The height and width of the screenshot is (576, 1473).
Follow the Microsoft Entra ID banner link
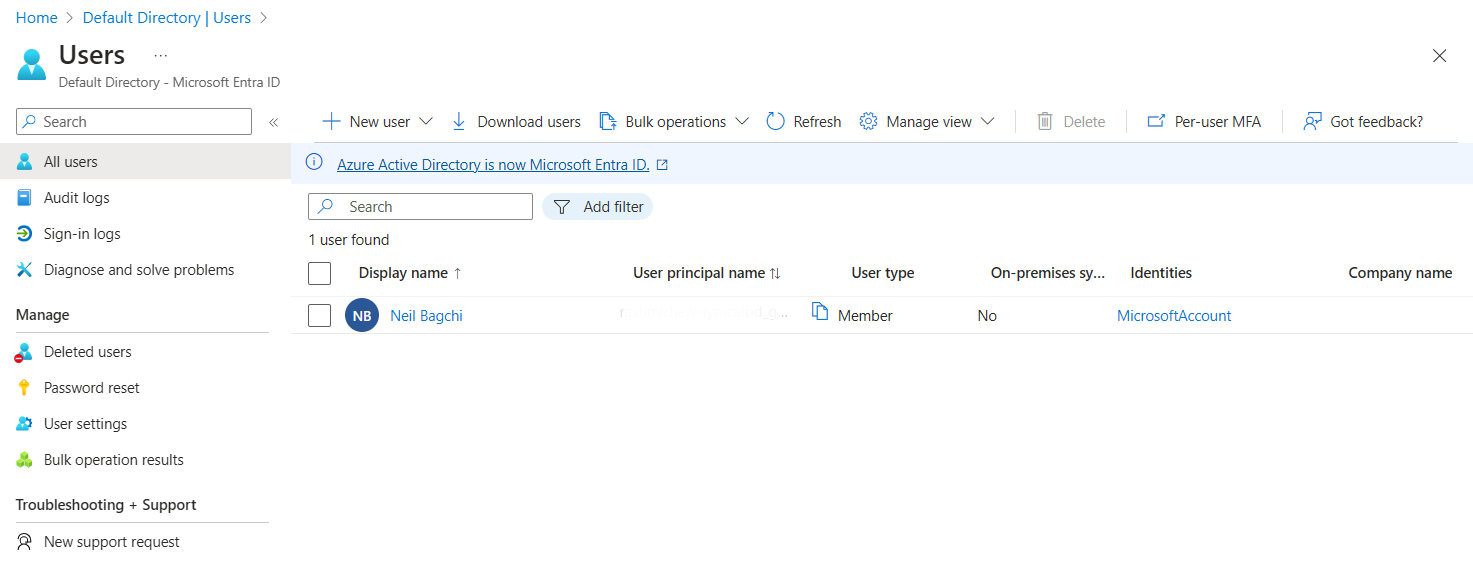[x=494, y=163]
